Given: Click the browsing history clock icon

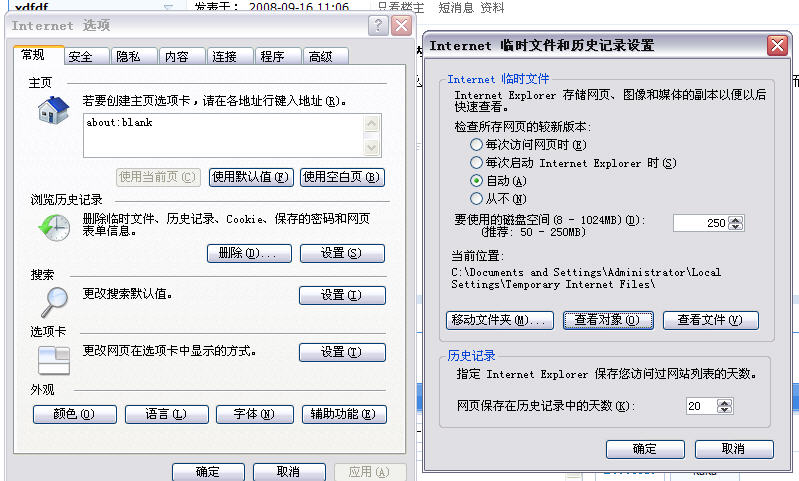Looking at the screenshot, I should tap(54, 227).
